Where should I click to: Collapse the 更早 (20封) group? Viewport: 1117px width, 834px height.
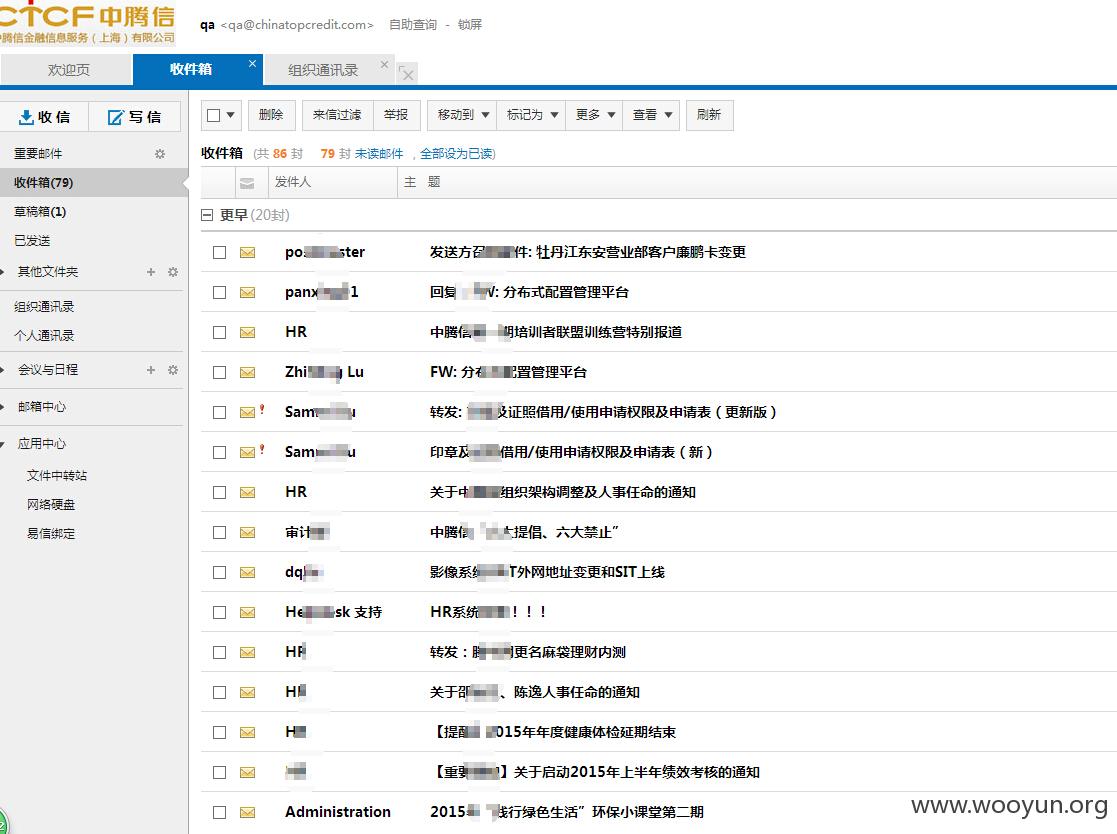(x=207, y=215)
